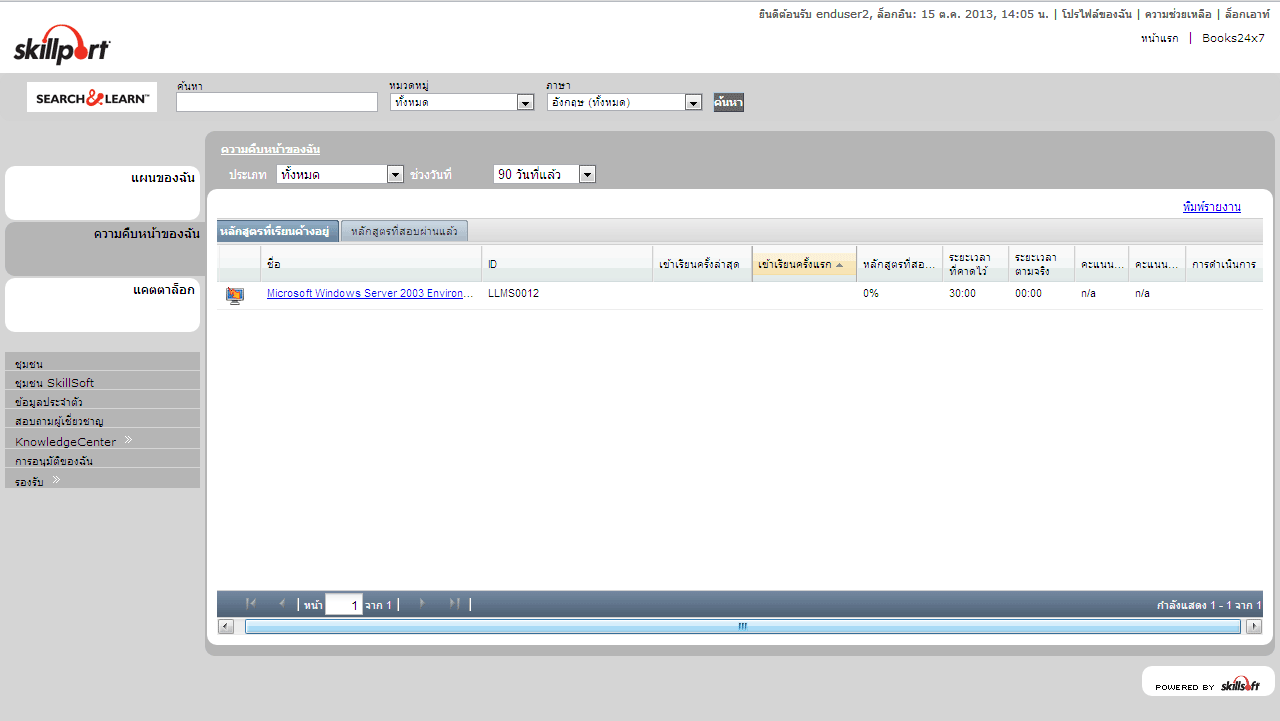Viewport: 1280px width, 721px height.
Task: Open ความช่วยเหลือ help link
Action: pyautogui.click(x=1178, y=14)
